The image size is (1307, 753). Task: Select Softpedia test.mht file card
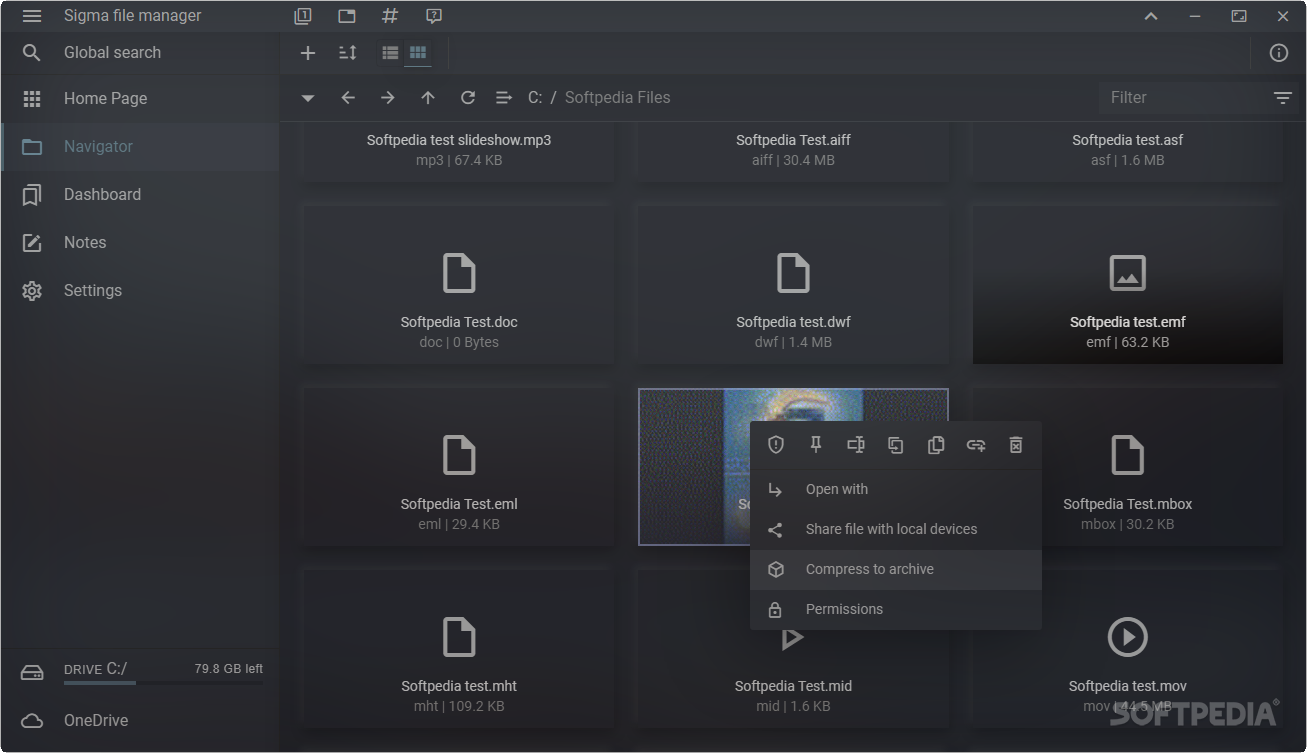click(x=459, y=649)
